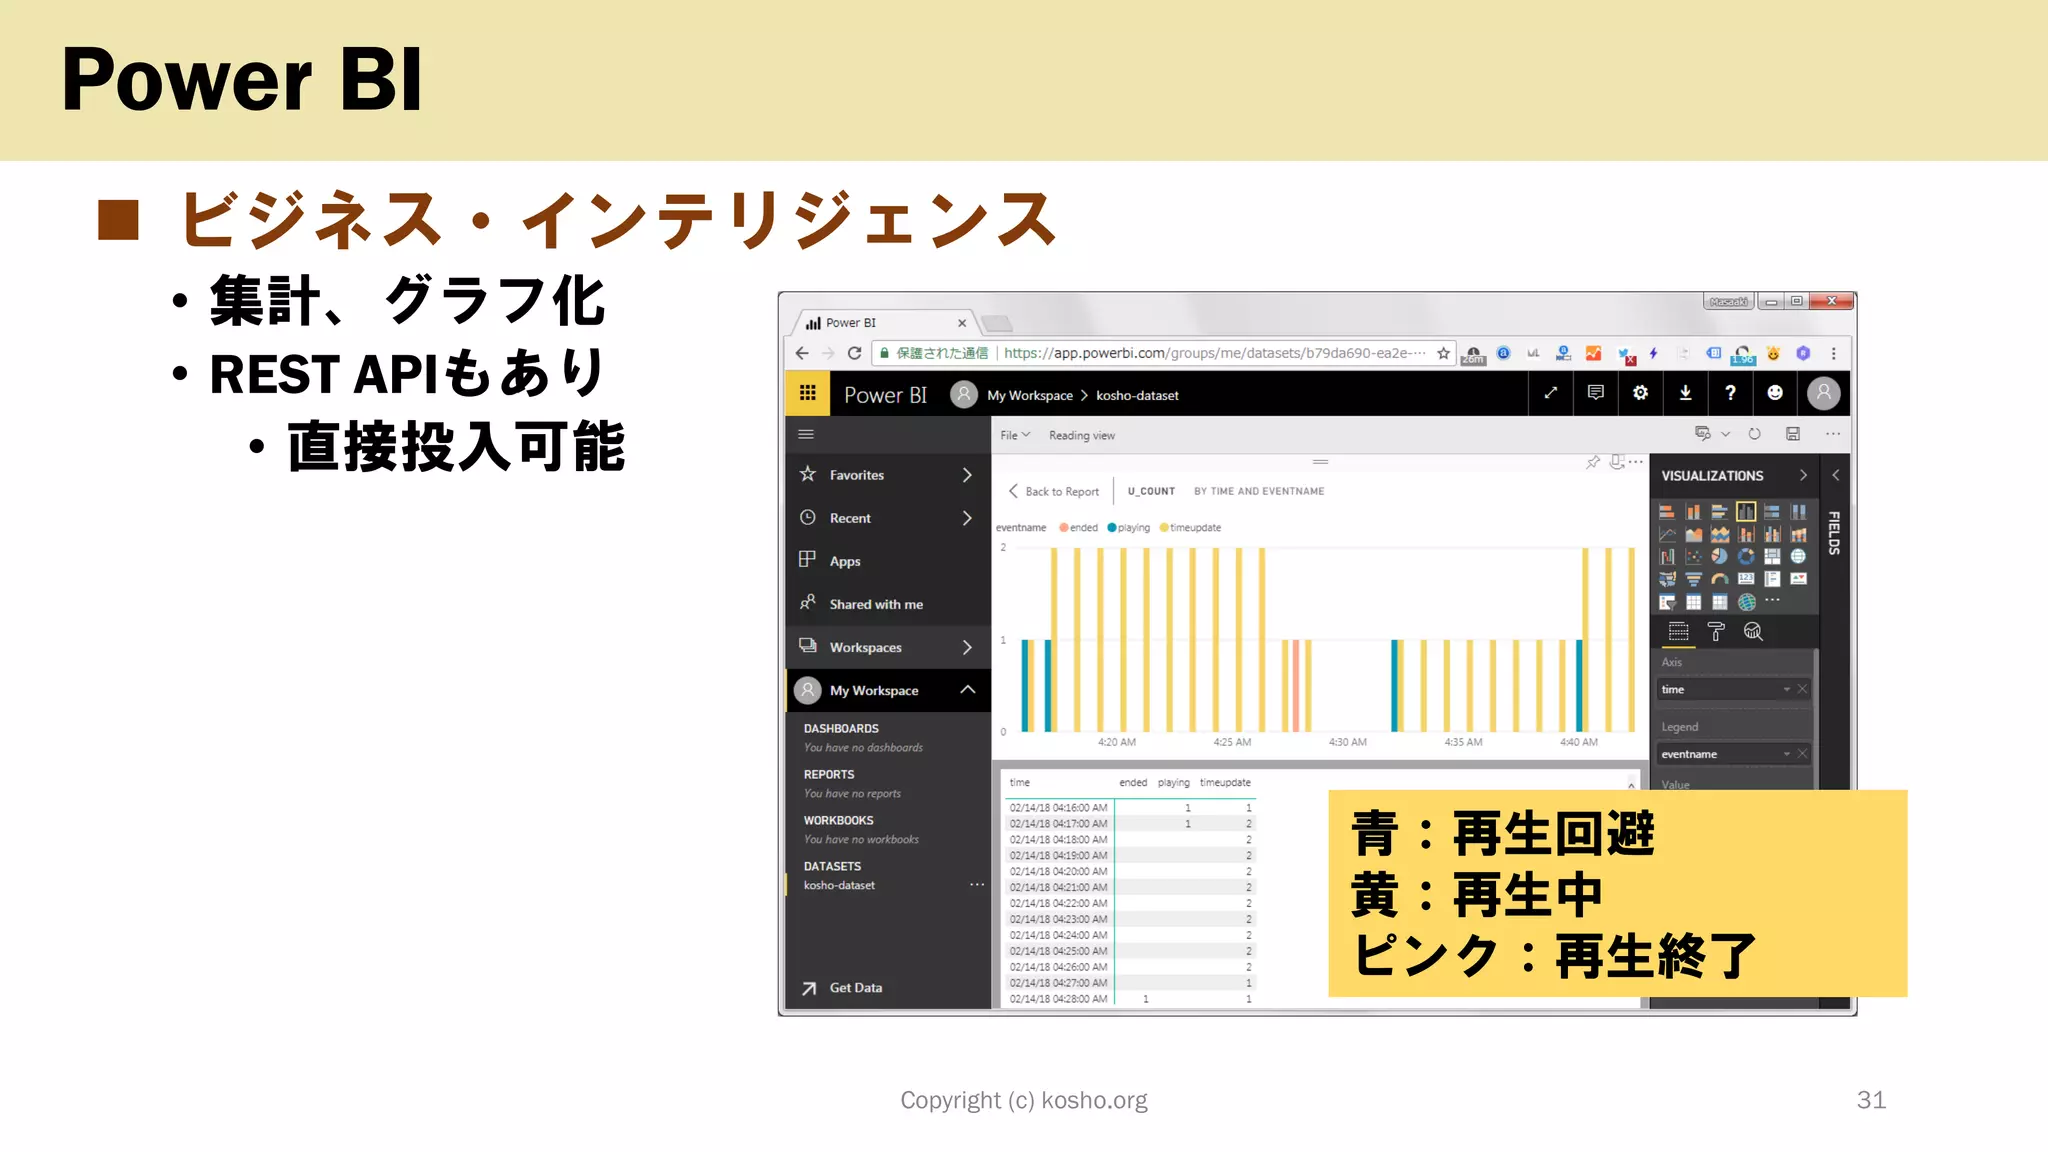Open the help question mark menu
Viewport: 2048px width, 1152px height.
pos(1730,394)
